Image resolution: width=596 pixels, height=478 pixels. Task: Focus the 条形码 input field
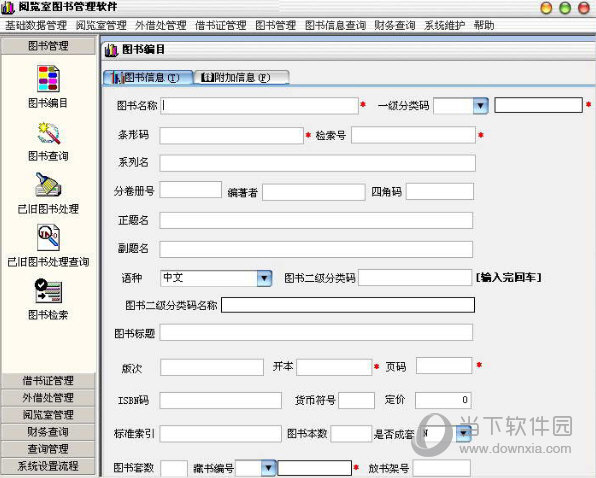click(231, 135)
